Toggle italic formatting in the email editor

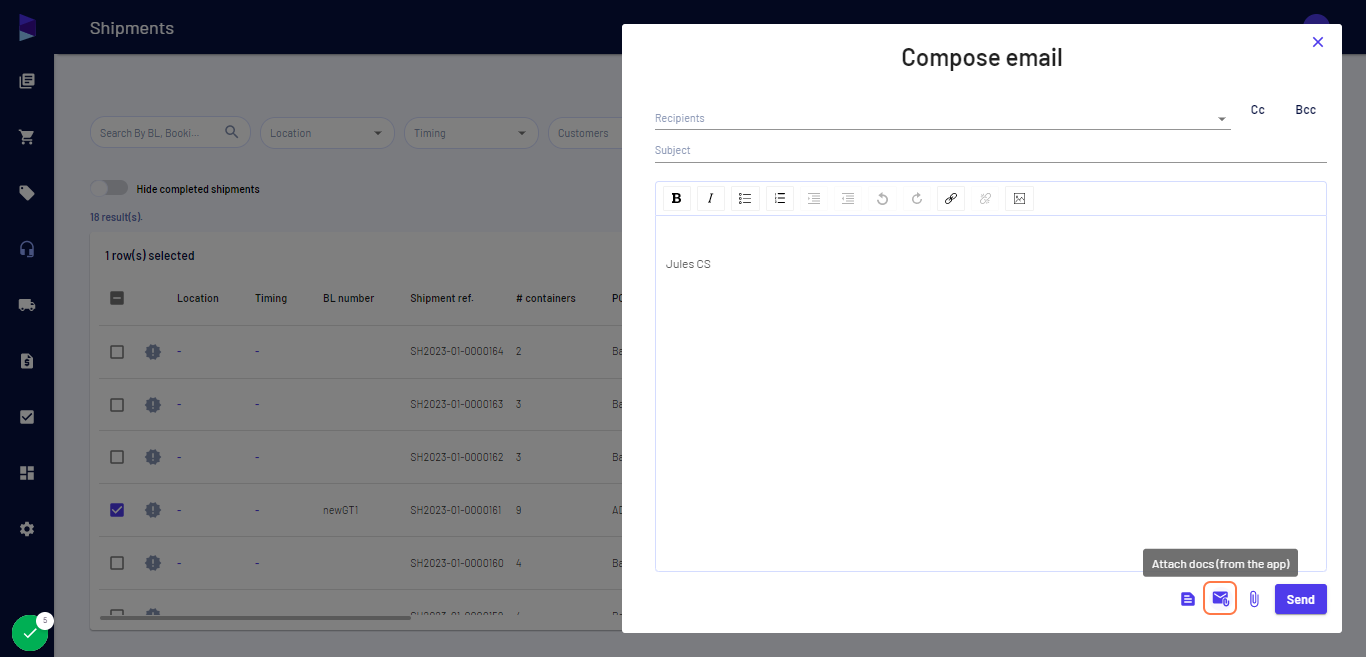[711, 198]
